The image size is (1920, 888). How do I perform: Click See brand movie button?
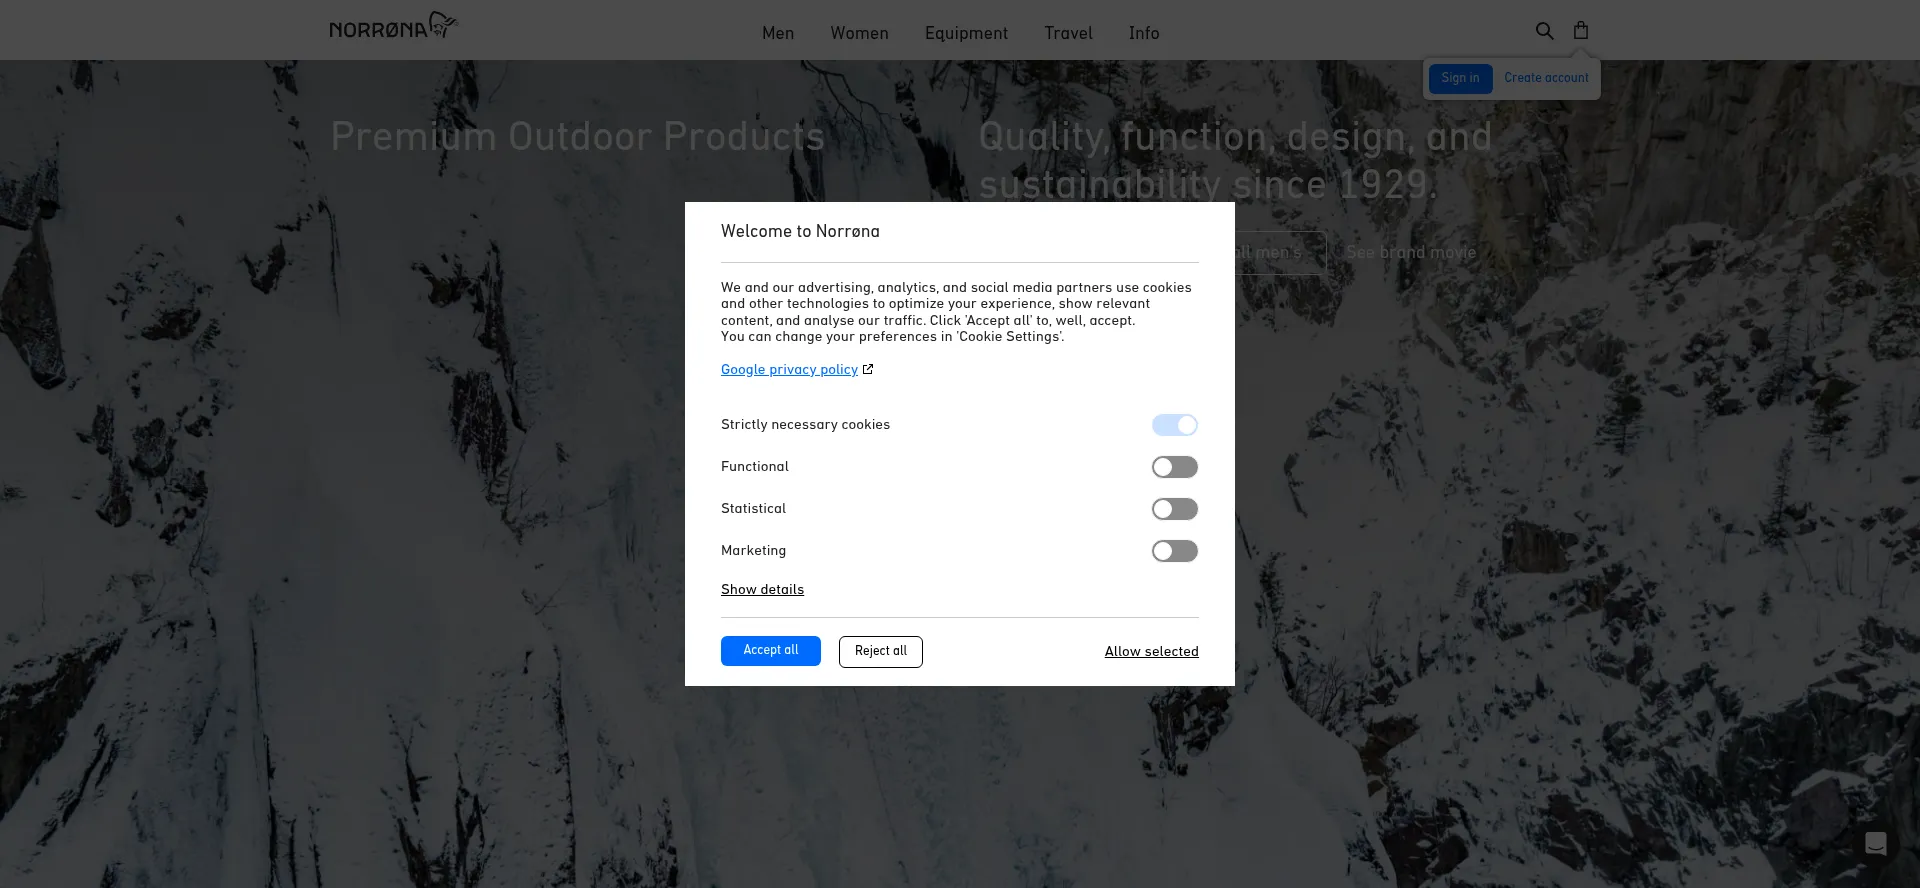point(1411,253)
